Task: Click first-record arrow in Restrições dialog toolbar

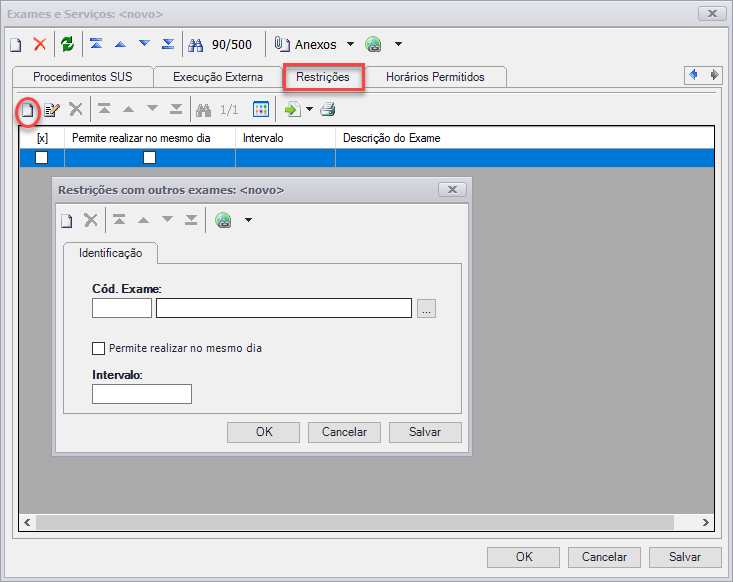Action: click(x=119, y=220)
